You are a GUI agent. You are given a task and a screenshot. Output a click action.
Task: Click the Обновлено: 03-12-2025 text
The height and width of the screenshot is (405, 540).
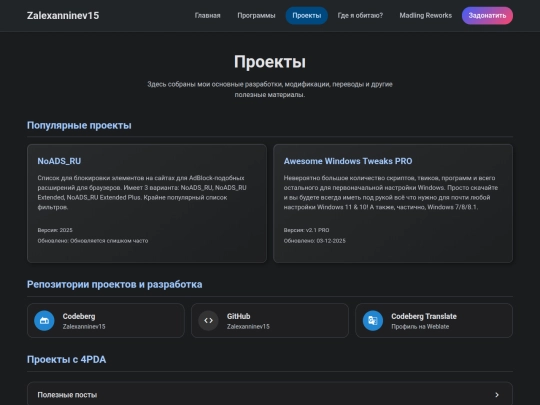coord(314,241)
